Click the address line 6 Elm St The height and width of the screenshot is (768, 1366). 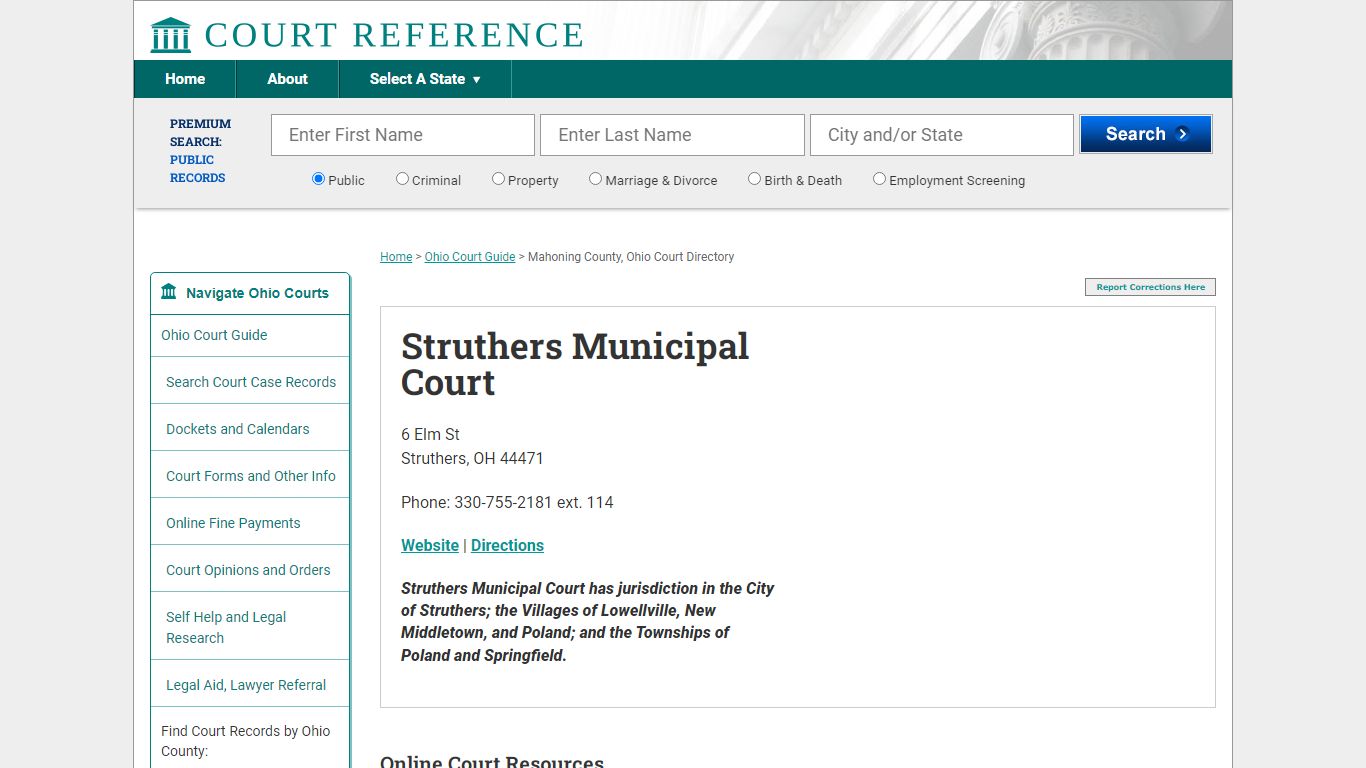(430, 434)
